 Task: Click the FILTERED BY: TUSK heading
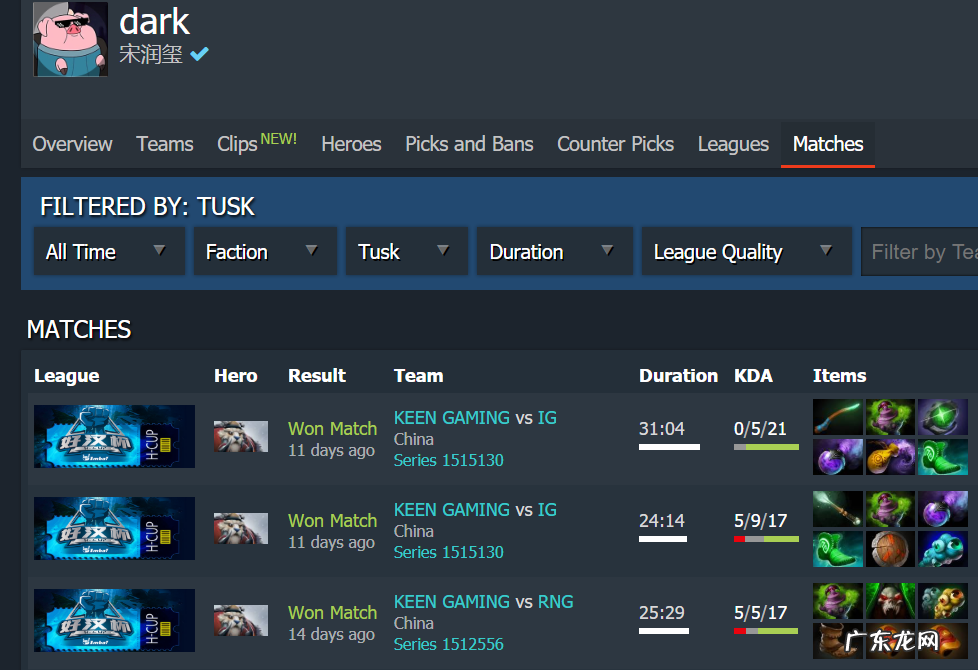point(147,206)
